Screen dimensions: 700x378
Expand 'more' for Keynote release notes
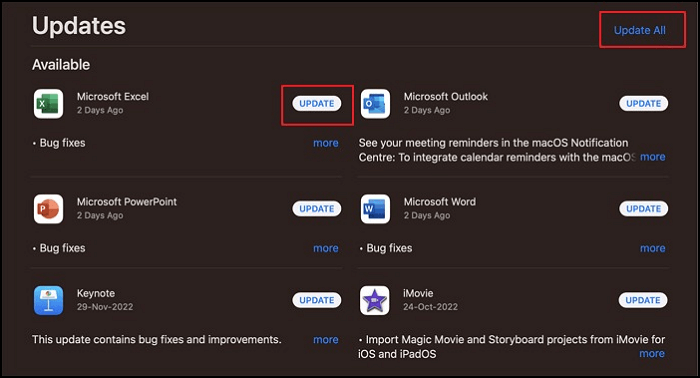[326, 340]
